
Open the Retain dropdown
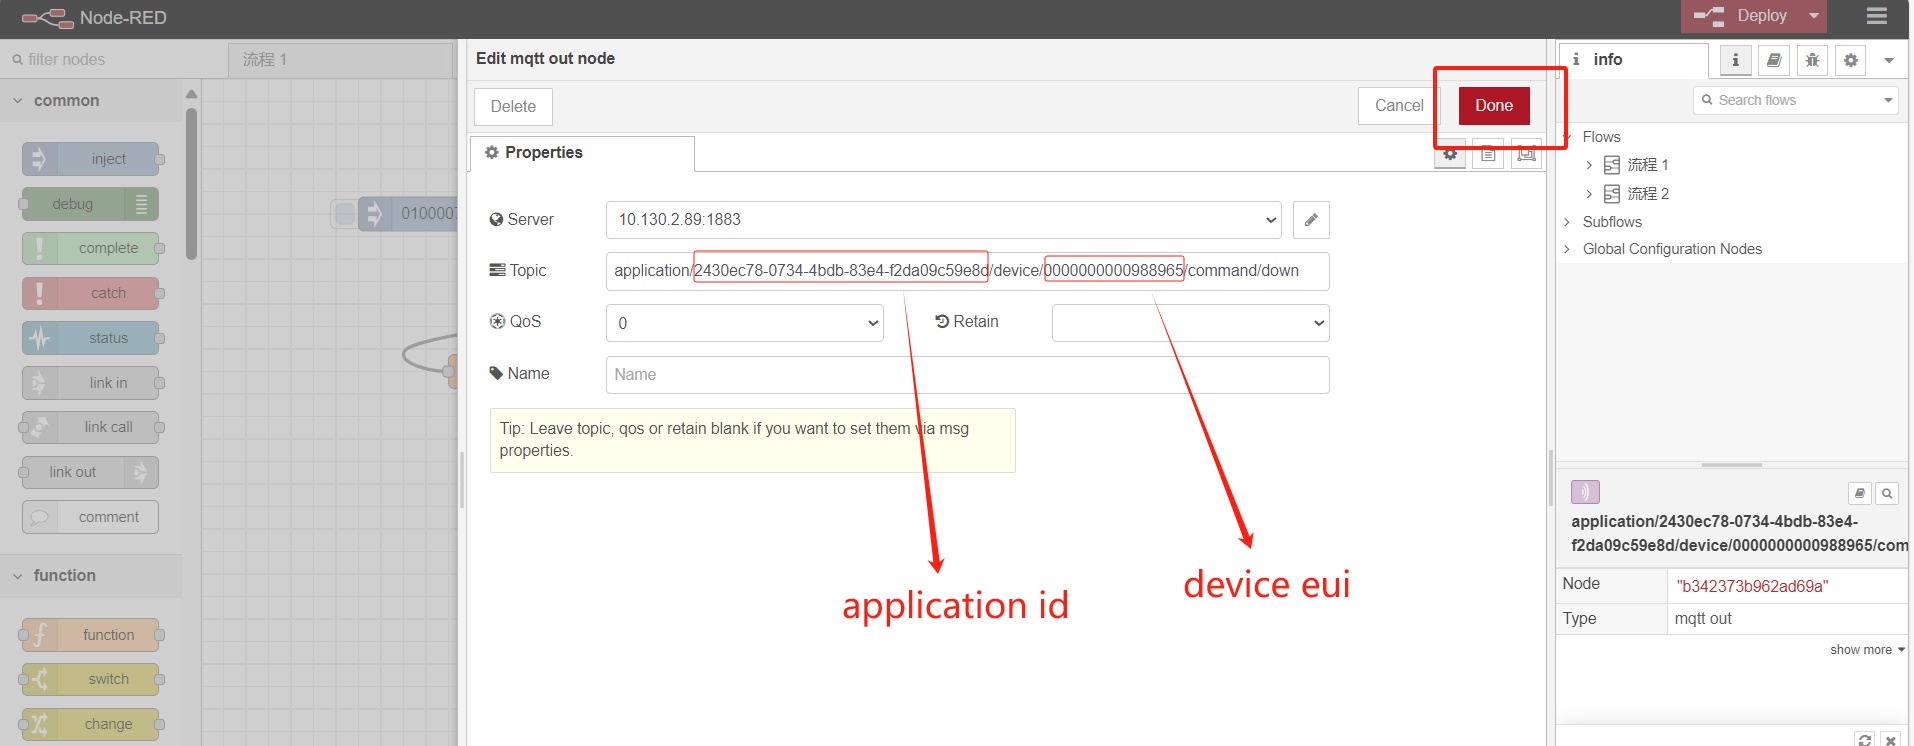coord(1191,323)
